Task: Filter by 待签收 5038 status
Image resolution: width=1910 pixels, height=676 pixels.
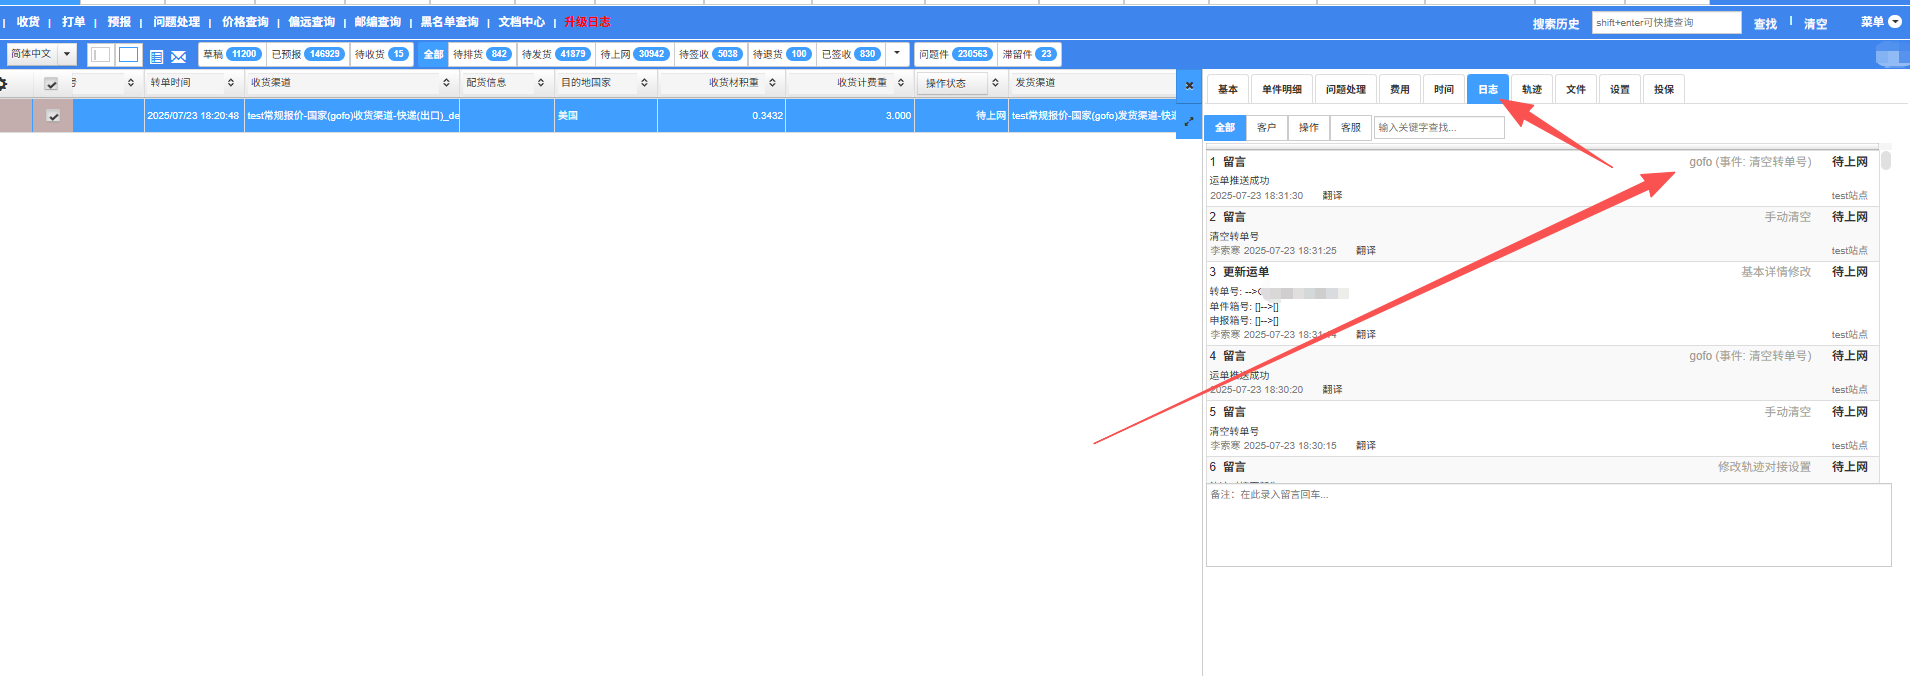Action: (710, 54)
